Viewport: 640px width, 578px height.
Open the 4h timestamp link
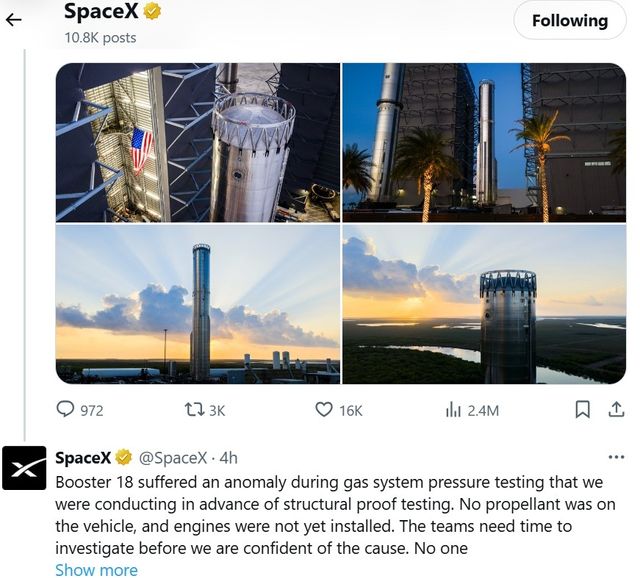click(229, 458)
